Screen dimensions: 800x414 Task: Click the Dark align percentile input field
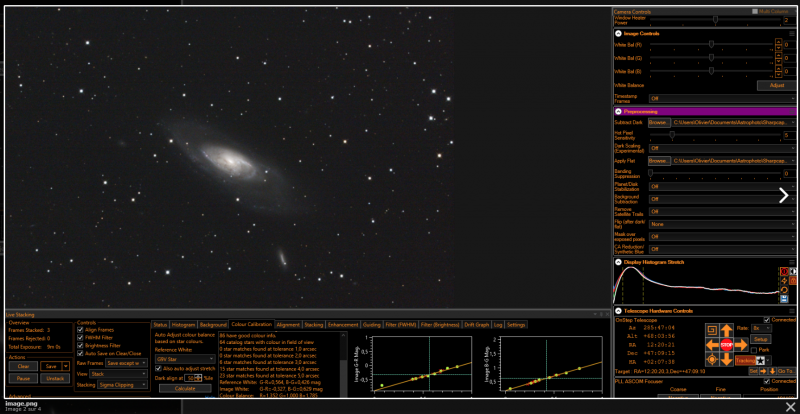click(x=189, y=378)
